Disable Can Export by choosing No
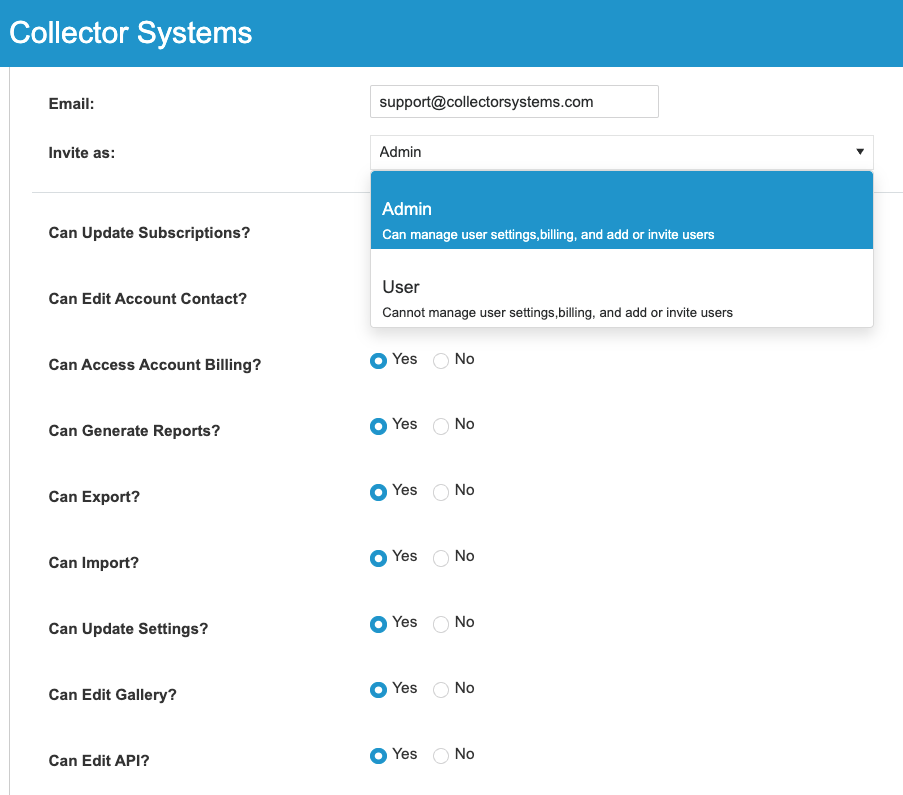 [x=441, y=492]
